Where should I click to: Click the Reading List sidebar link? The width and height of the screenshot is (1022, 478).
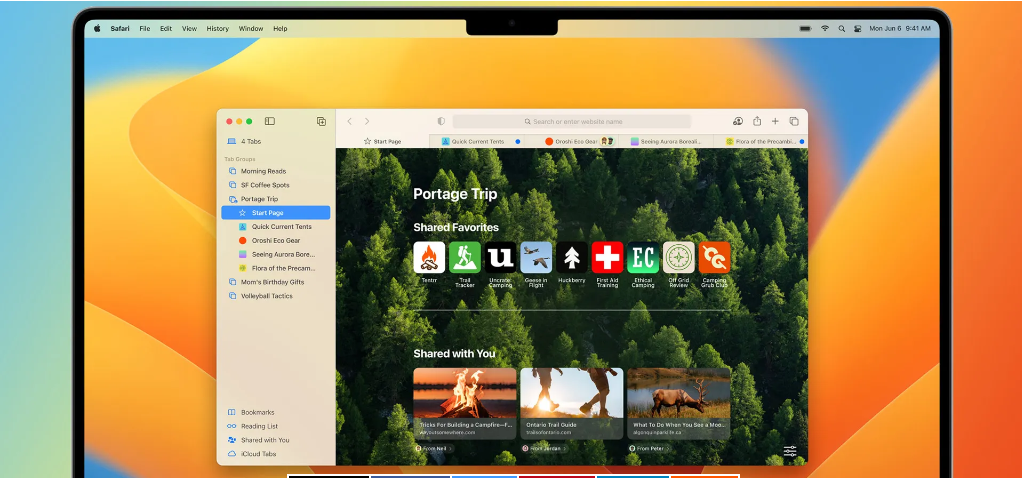[x=259, y=426]
